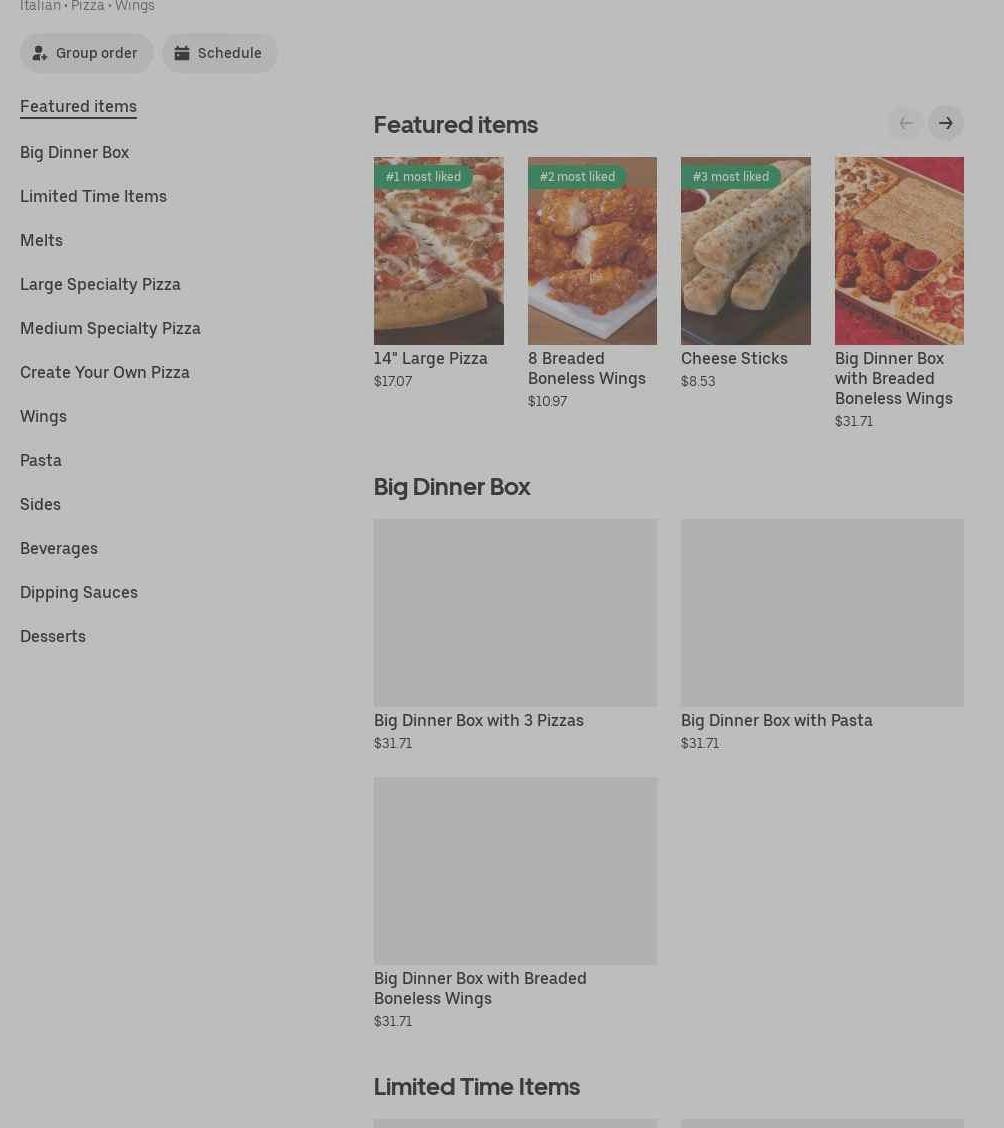This screenshot has height=1128, width=1004.
Task: Open Create Your Own Pizza category
Action: [105, 372]
